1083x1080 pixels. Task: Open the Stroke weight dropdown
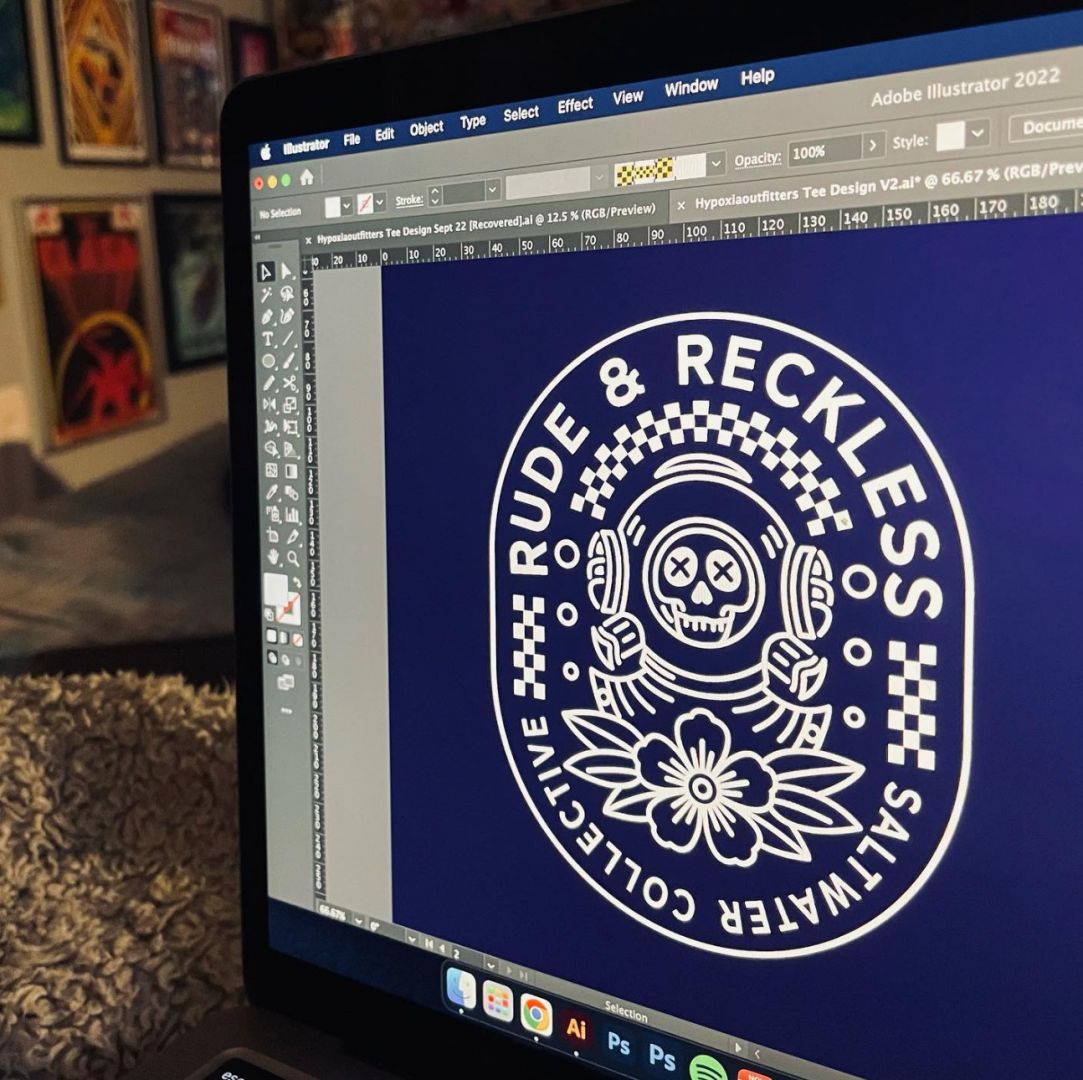pyautogui.click(x=492, y=190)
